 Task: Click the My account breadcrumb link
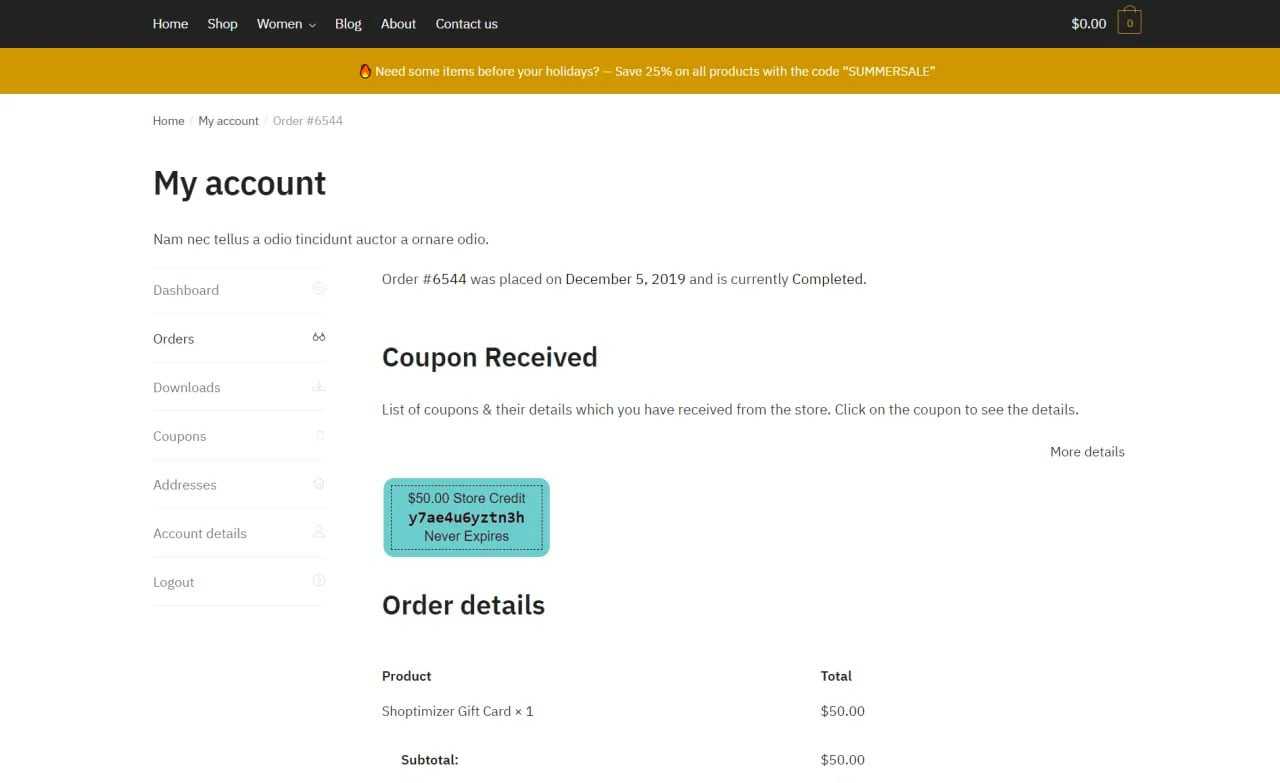pos(228,121)
